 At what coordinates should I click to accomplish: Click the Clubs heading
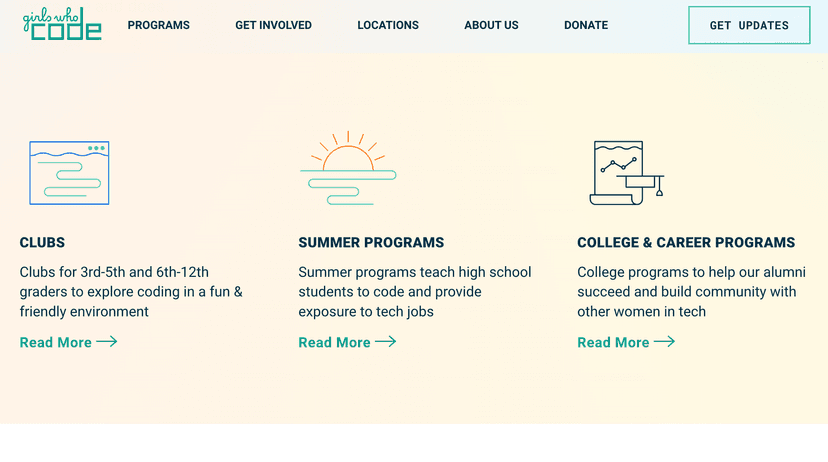tap(42, 242)
